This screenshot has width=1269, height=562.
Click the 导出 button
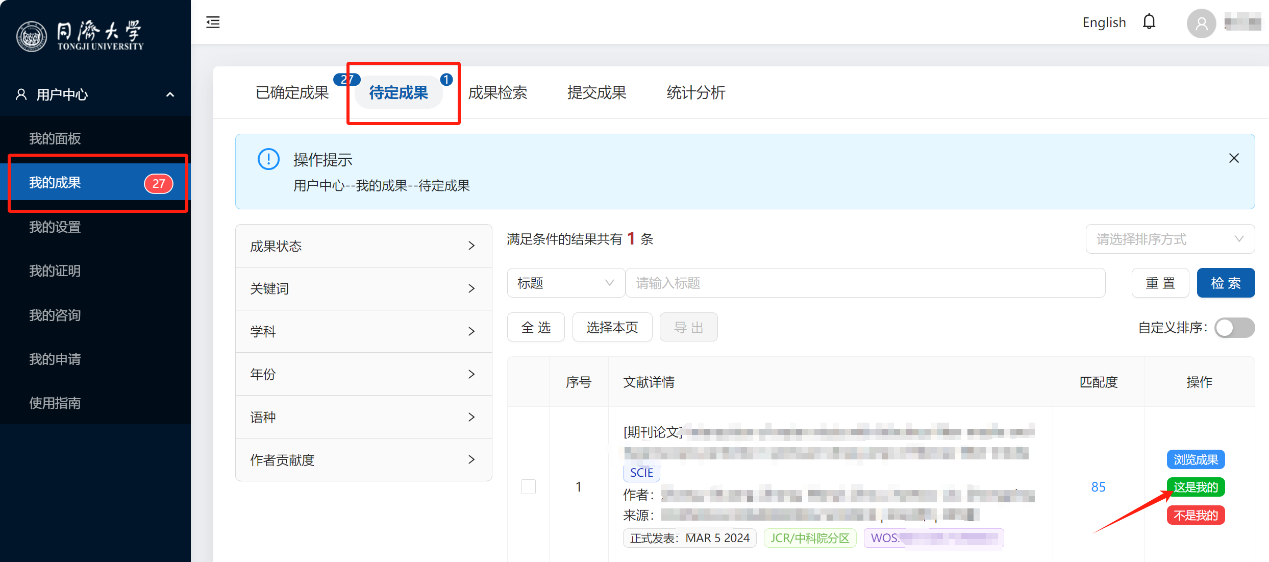[689, 327]
